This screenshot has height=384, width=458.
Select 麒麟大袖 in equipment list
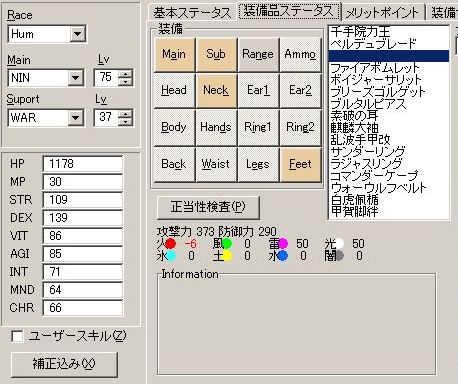pyautogui.click(x=354, y=128)
